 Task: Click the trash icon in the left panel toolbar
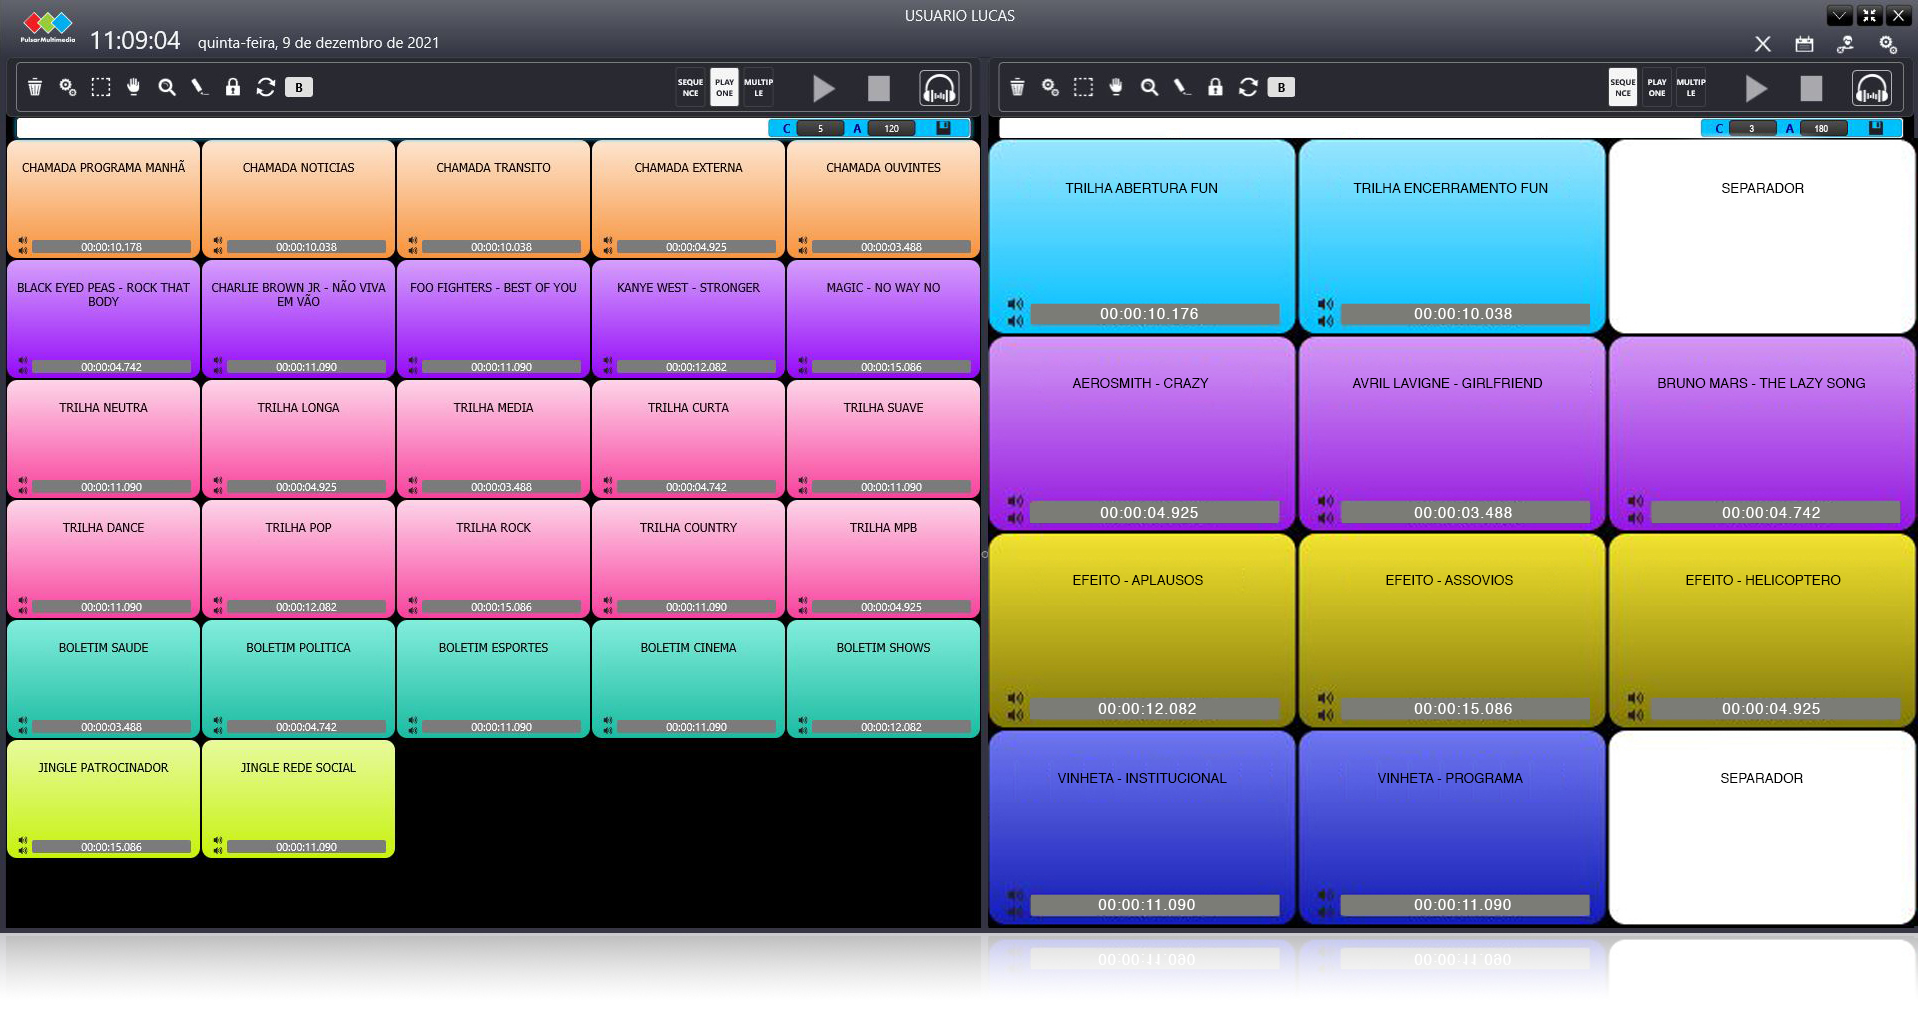coord(35,87)
